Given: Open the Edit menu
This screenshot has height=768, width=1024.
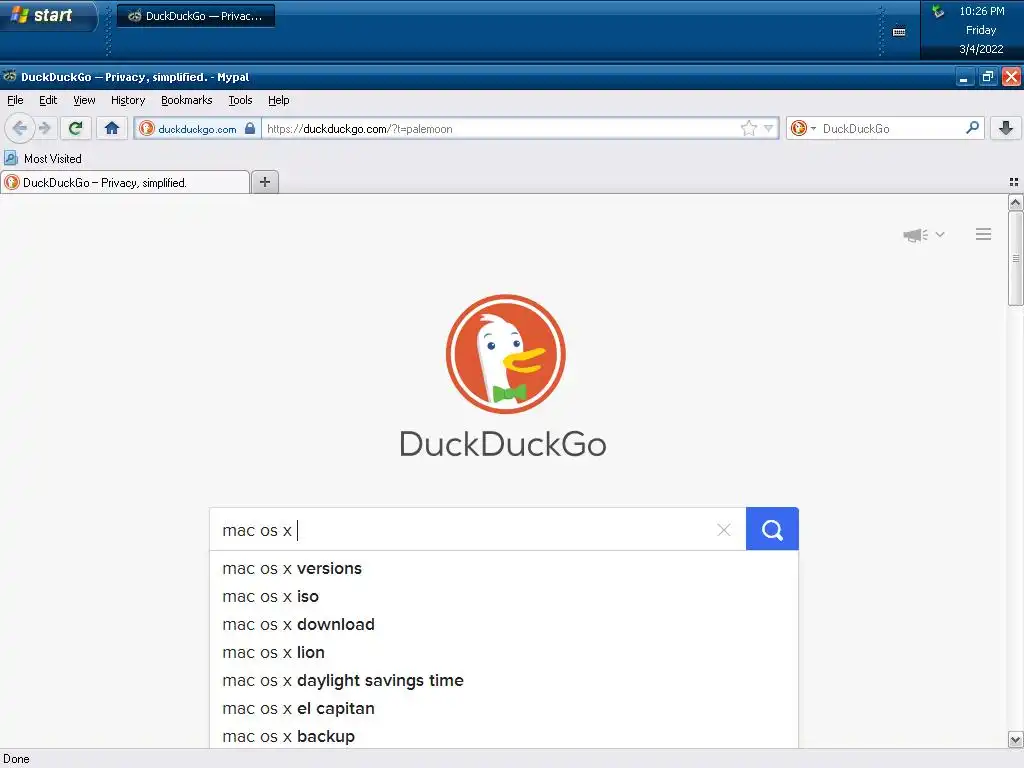Looking at the screenshot, I should coord(48,100).
